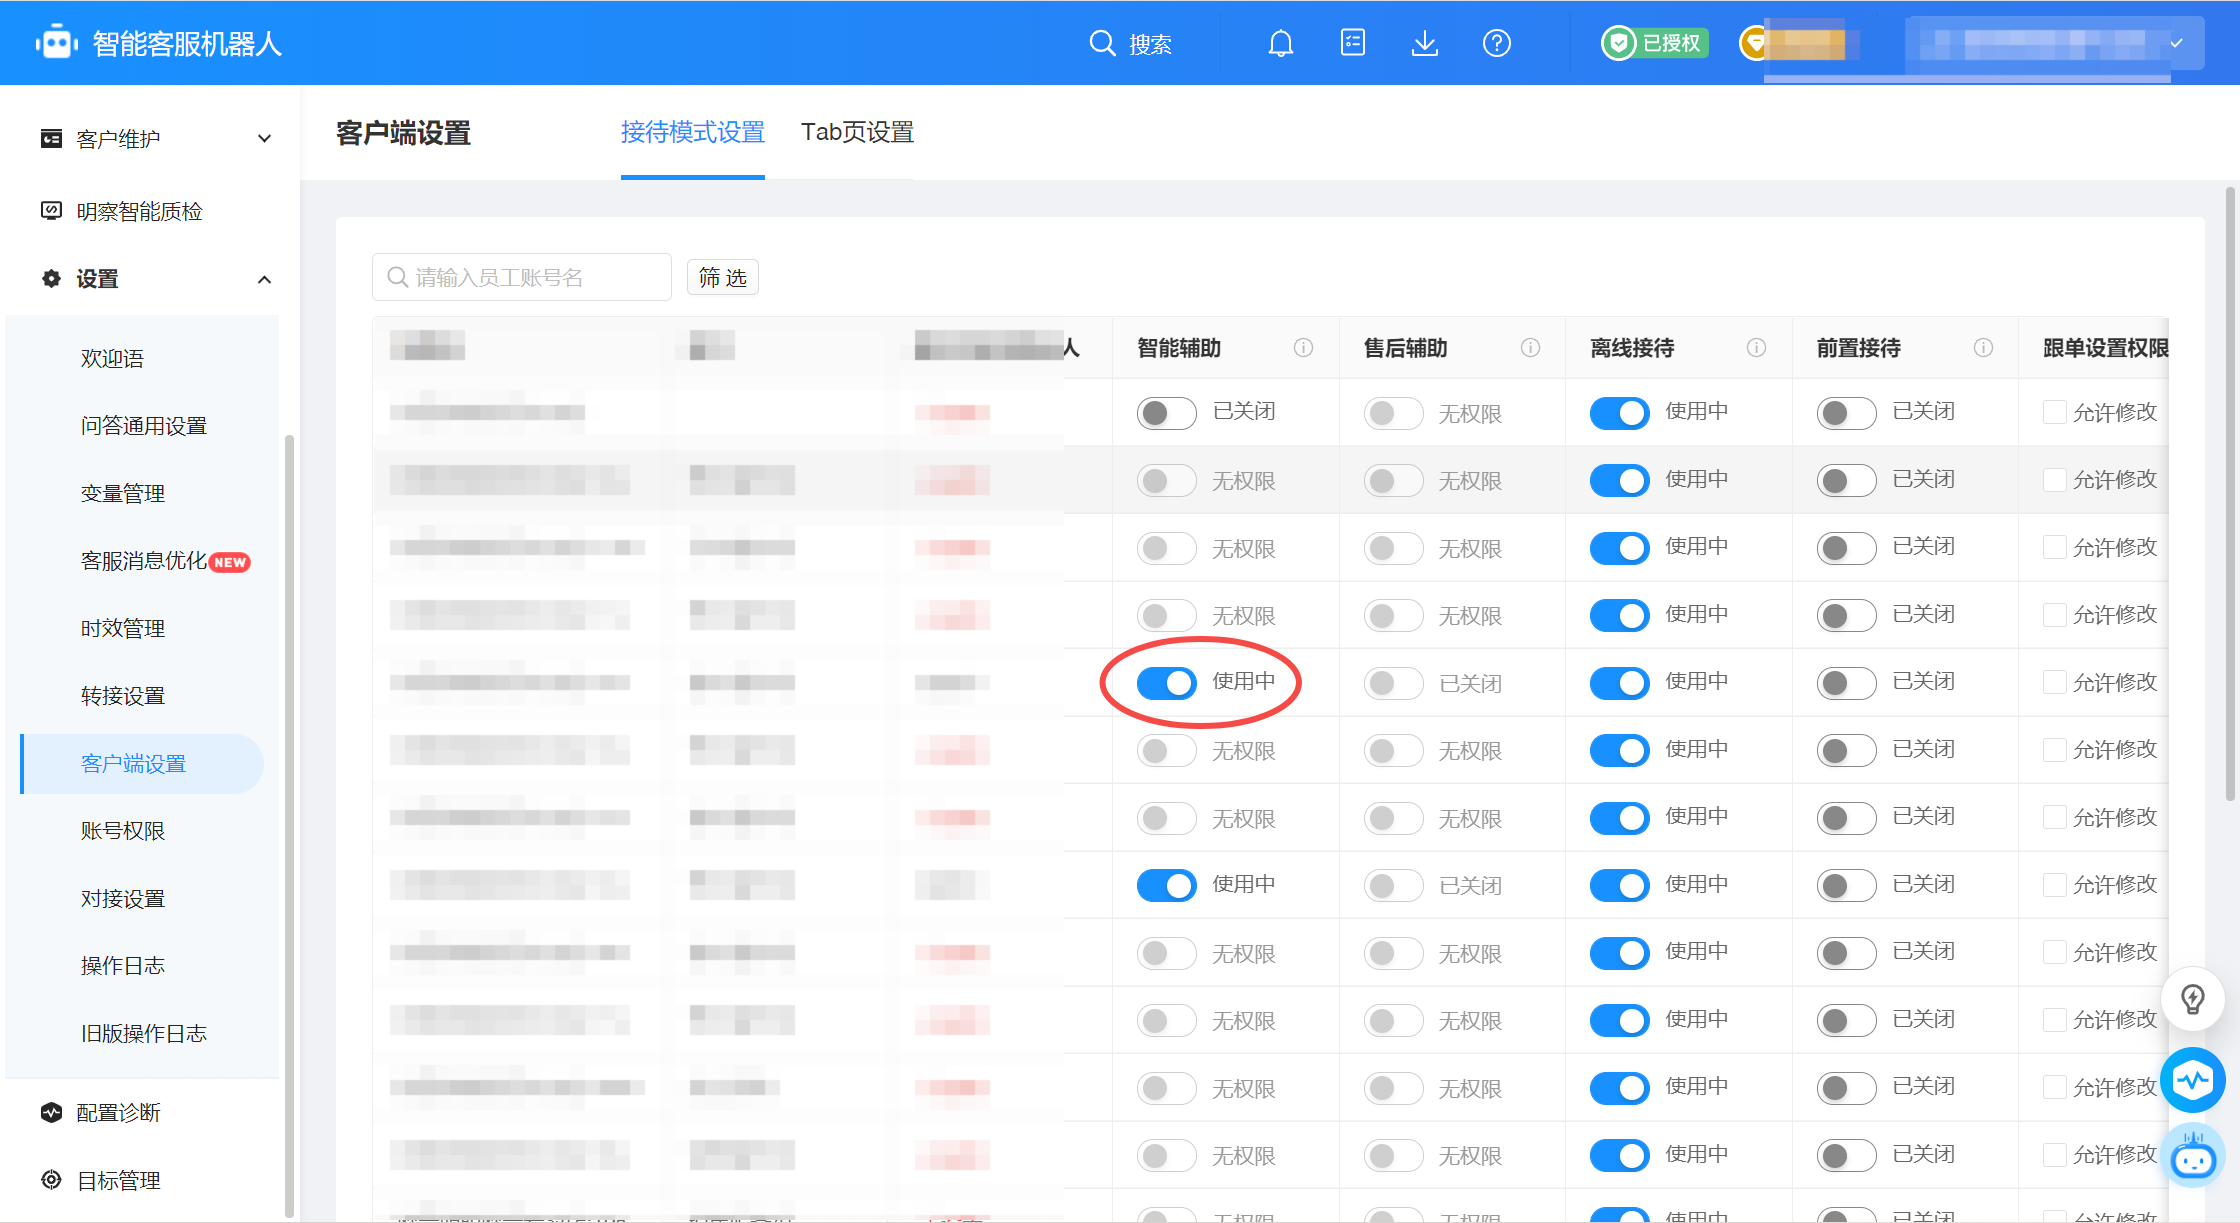The image size is (2240, 1223).
Task: Open the 明察智能质检 menu entry
Action: coord(139,211)
